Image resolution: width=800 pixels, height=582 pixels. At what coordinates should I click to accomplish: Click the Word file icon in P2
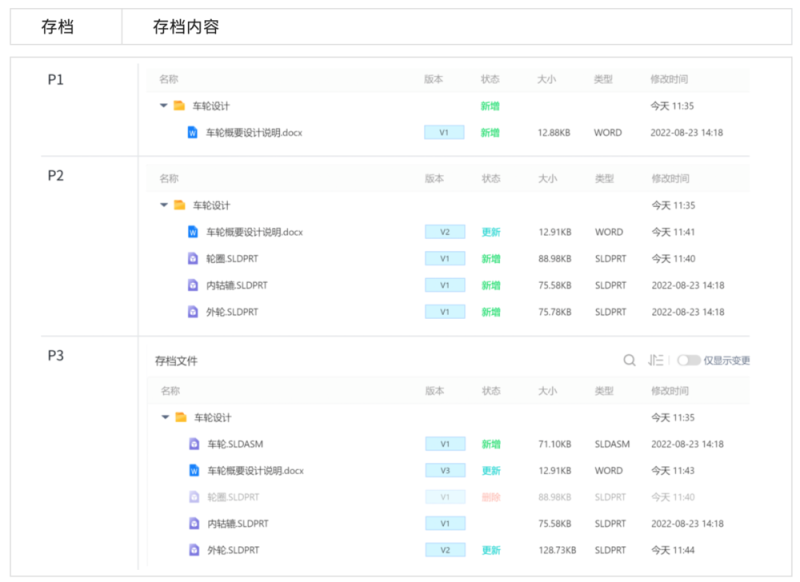[194, 232]
